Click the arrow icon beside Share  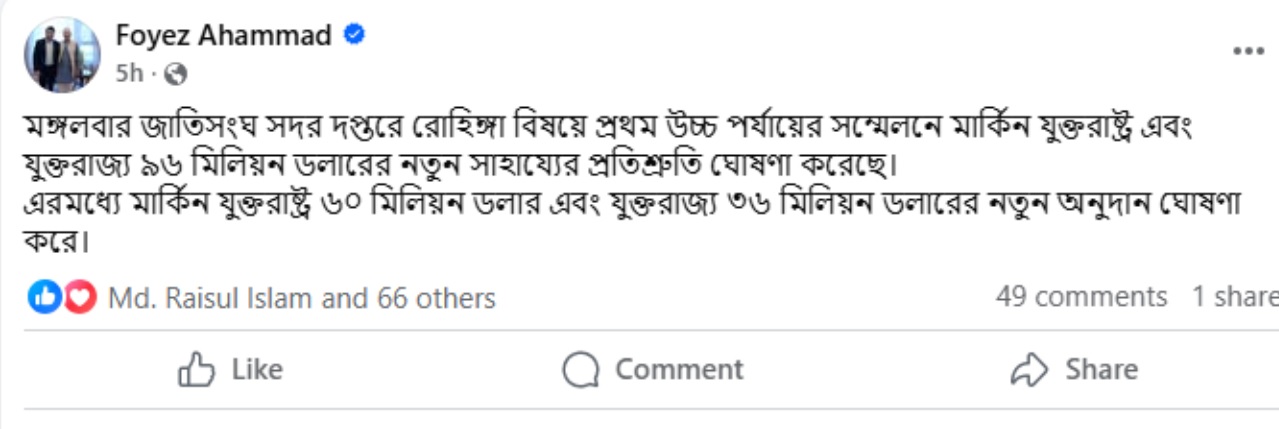click(1028, 370)
